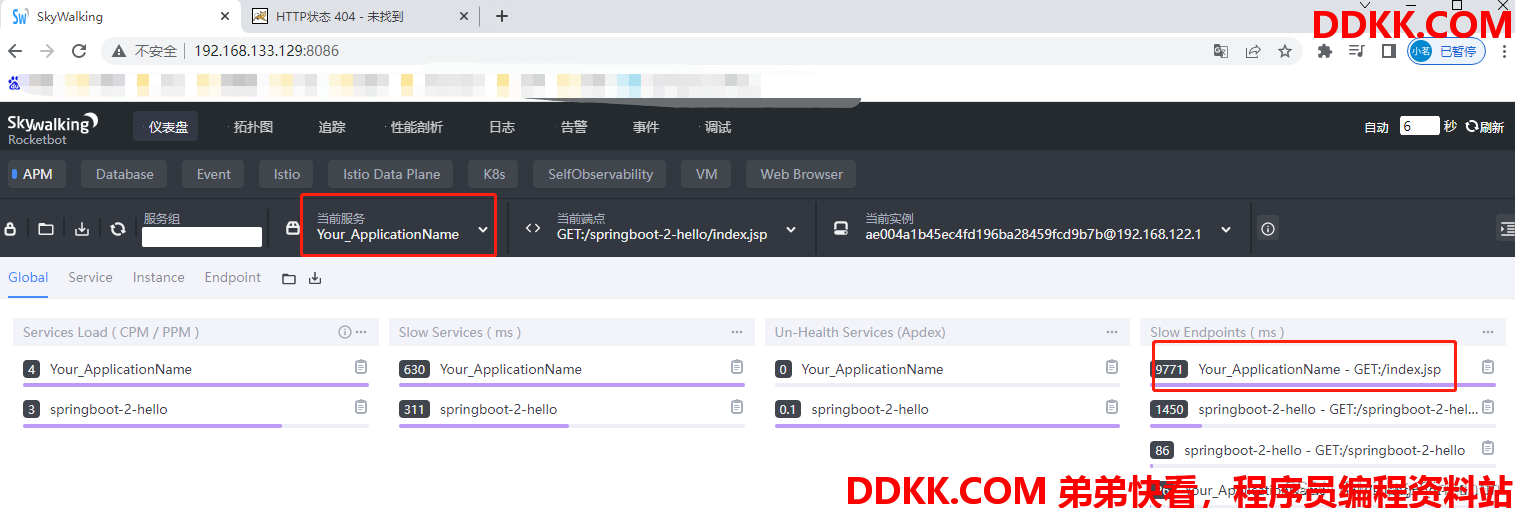Click the browser reload icon
The image size is (1515, 508).
[79, 51]
